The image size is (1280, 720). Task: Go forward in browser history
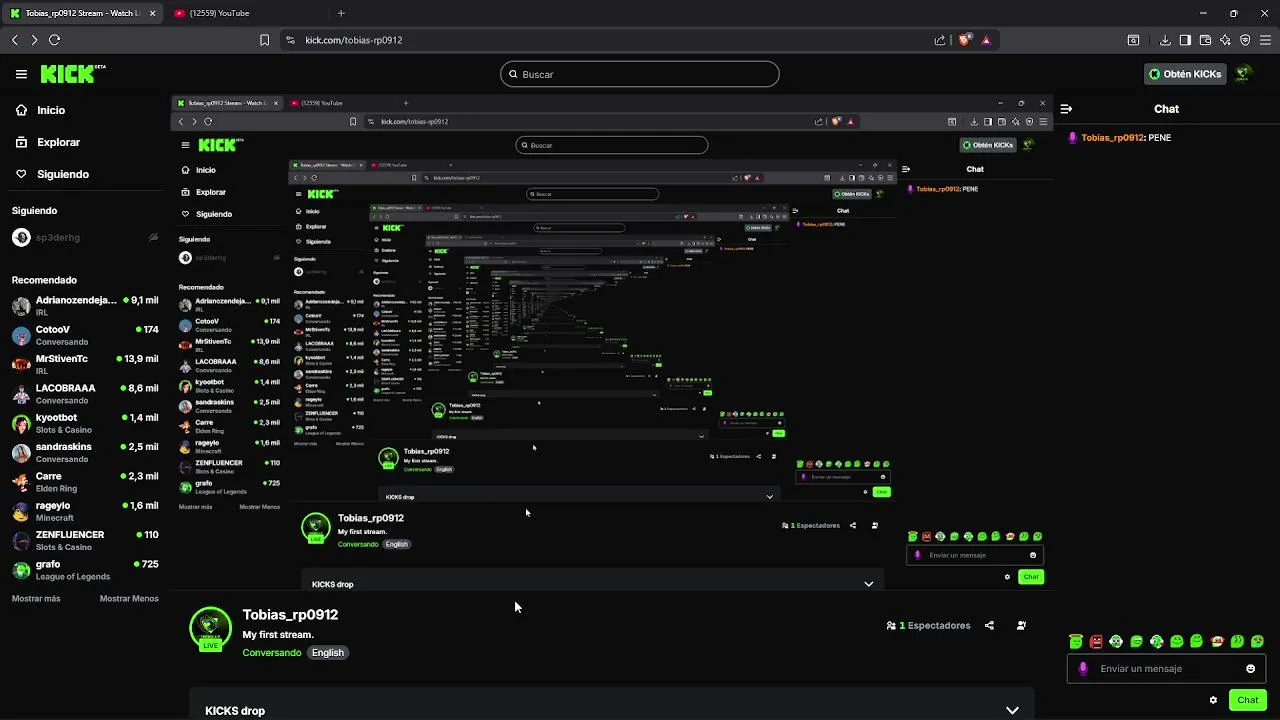click(x=34, y=40)
